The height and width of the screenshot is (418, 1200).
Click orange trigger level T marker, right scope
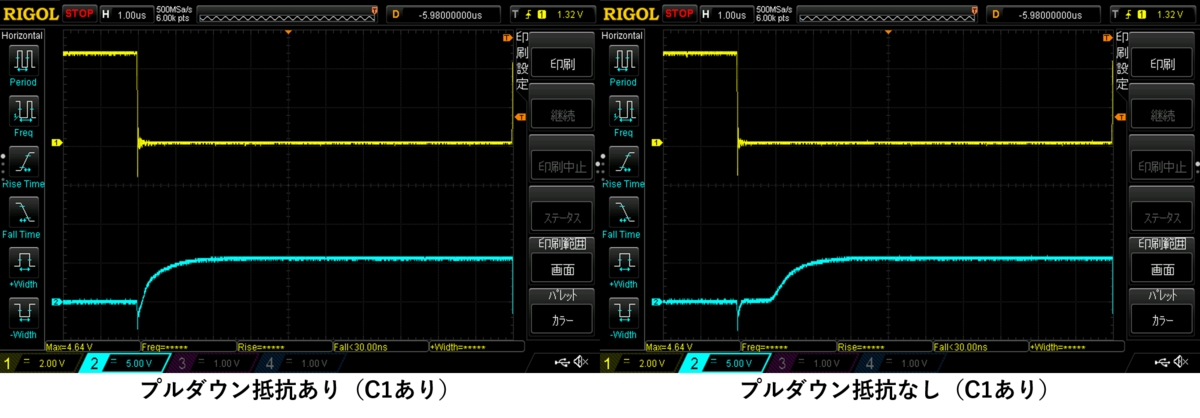coord(1119,119)
